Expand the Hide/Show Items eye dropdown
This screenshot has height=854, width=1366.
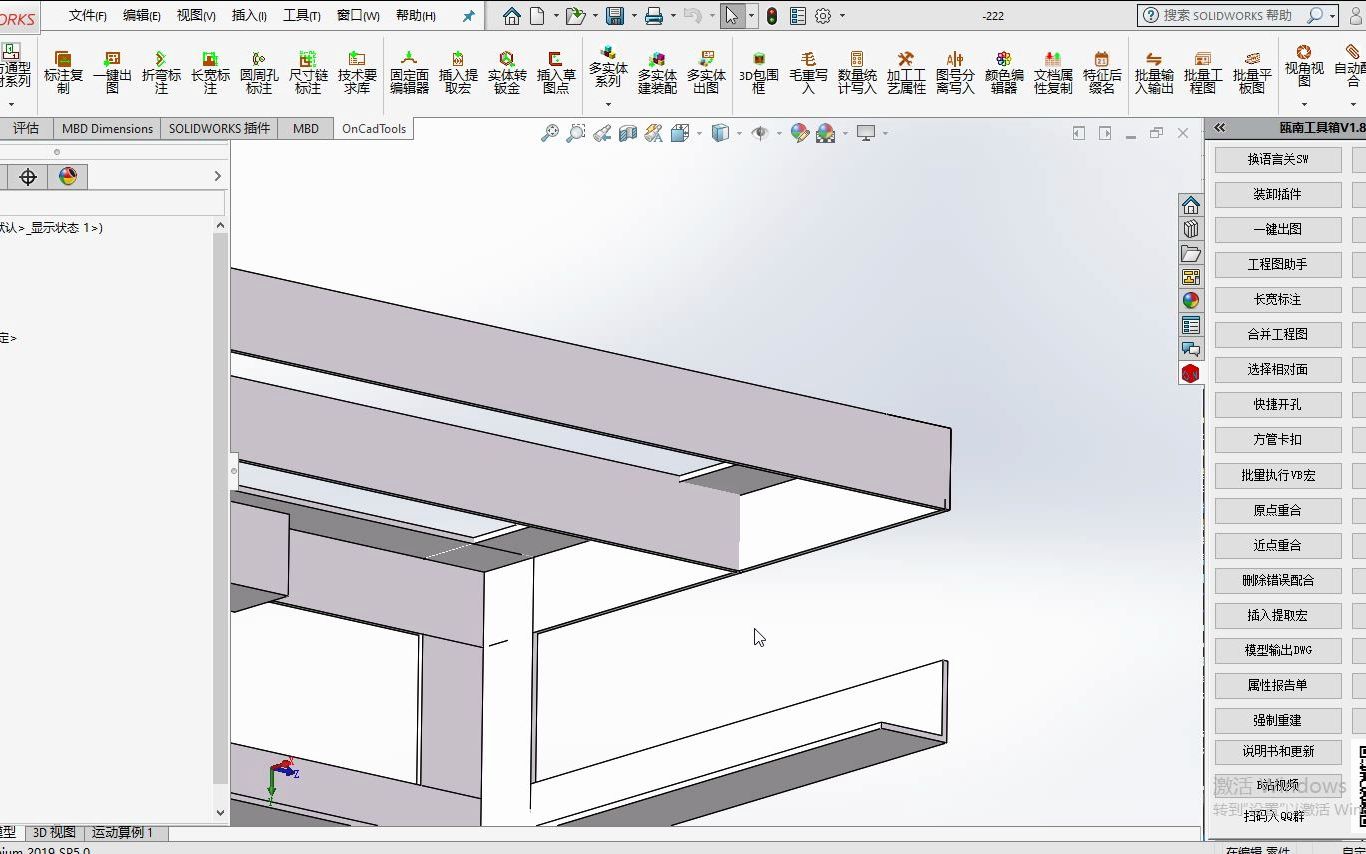click(779, 133)
